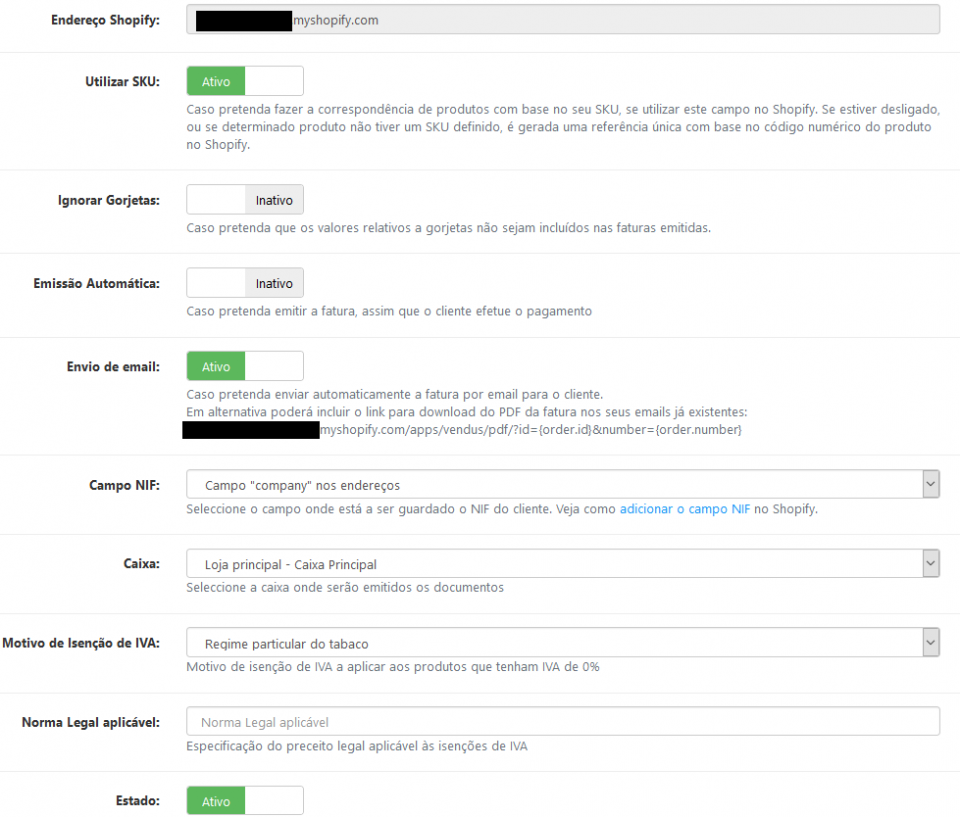Activate automatic invoice emission toggle
The image size is (960, 817).
click(x=244, y=282)
